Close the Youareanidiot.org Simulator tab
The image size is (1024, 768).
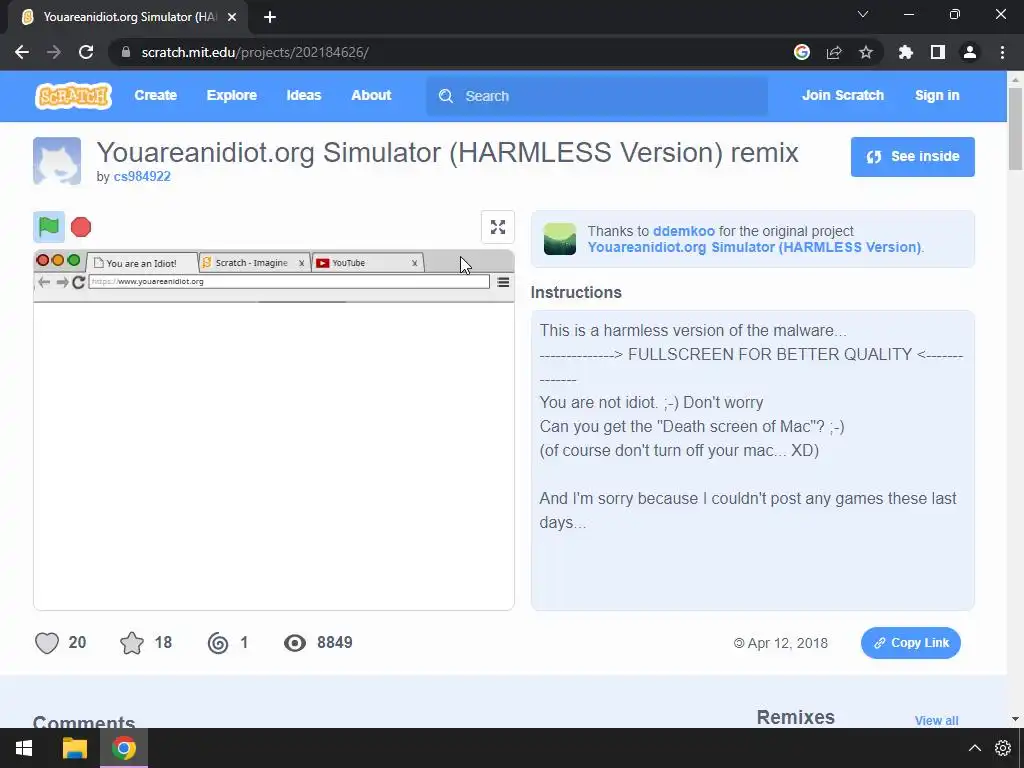pos(232,17)
